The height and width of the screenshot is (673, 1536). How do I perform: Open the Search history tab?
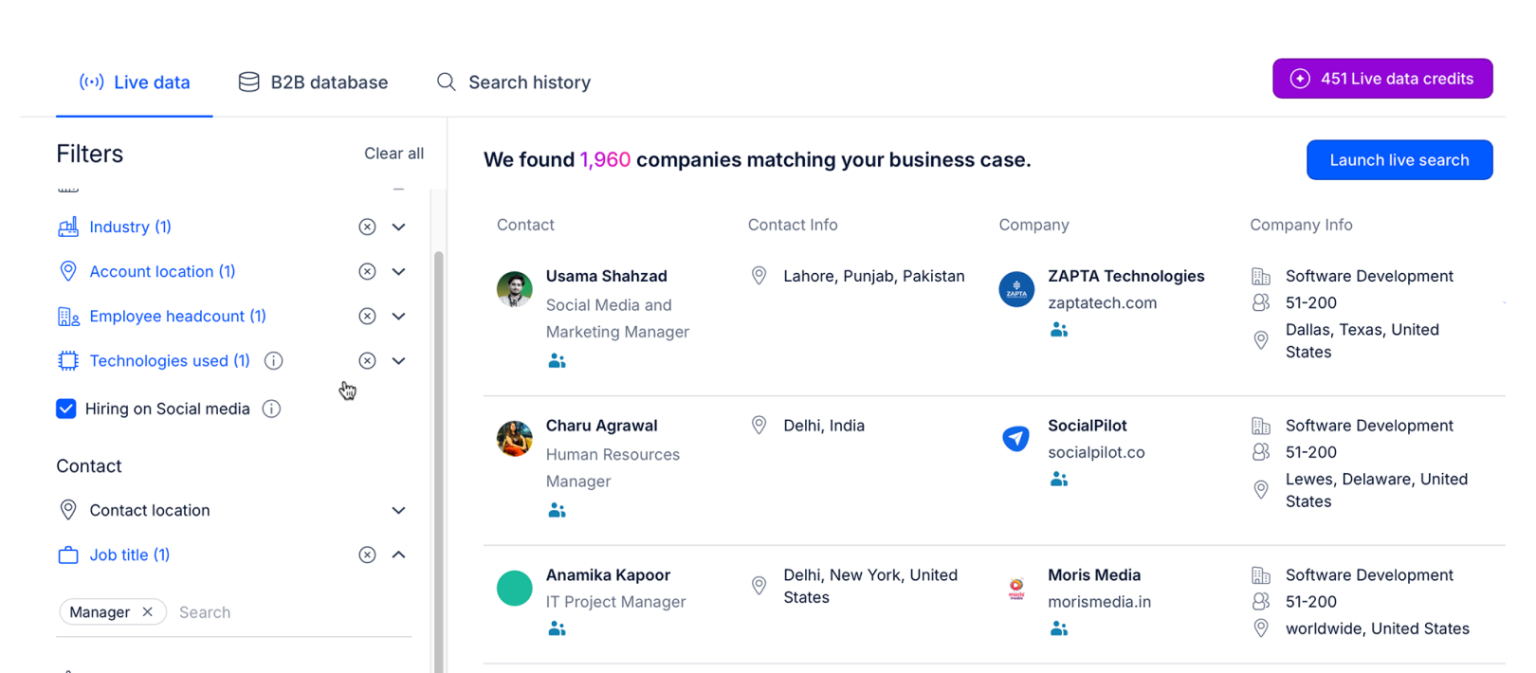tap(514, 83)
